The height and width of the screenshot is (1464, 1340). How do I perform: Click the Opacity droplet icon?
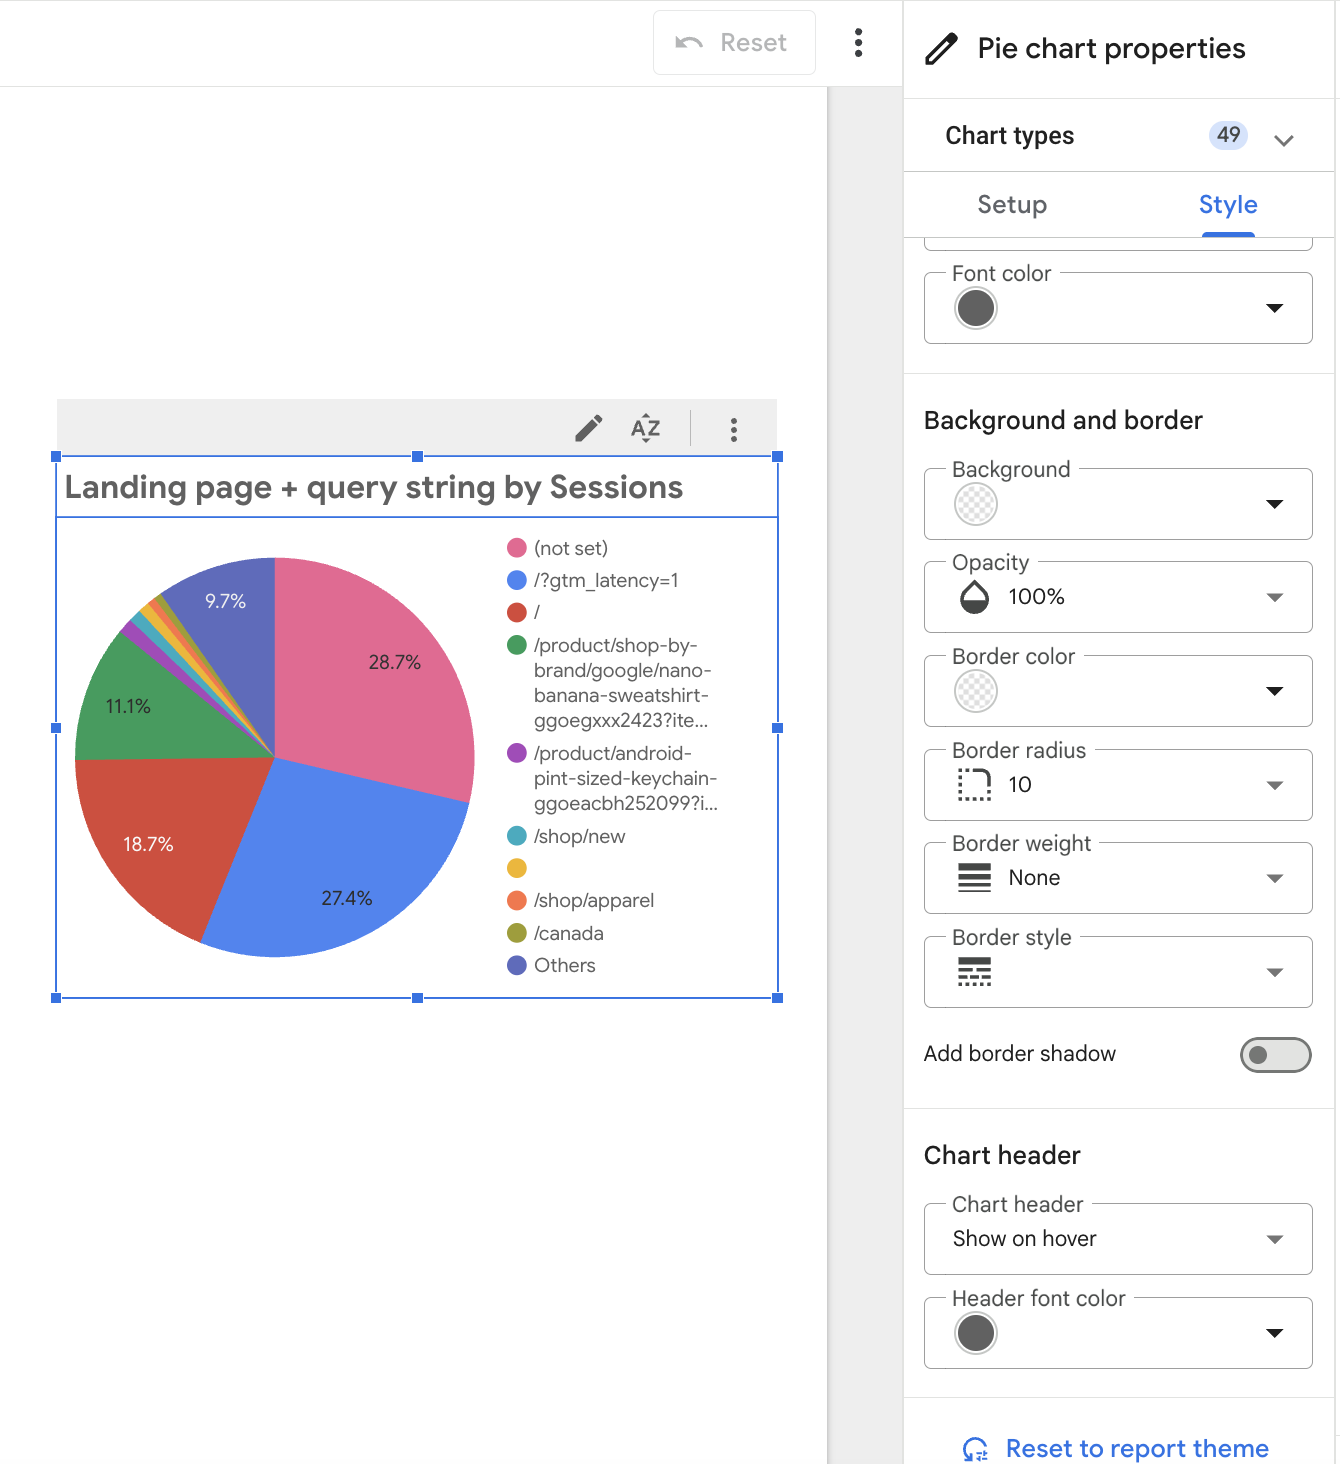pos(974,597)
